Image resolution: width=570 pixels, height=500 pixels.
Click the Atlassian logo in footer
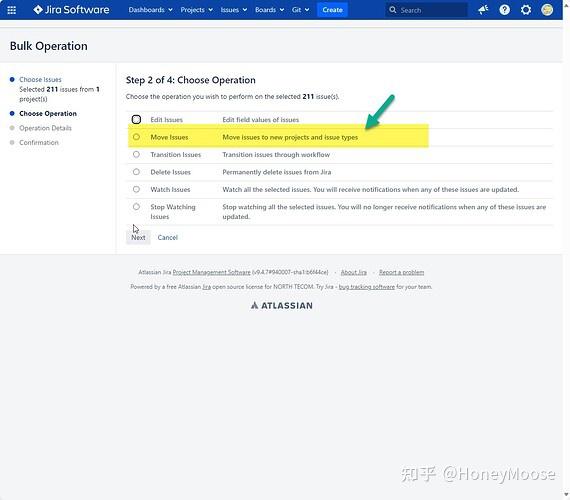pos(281,305)
